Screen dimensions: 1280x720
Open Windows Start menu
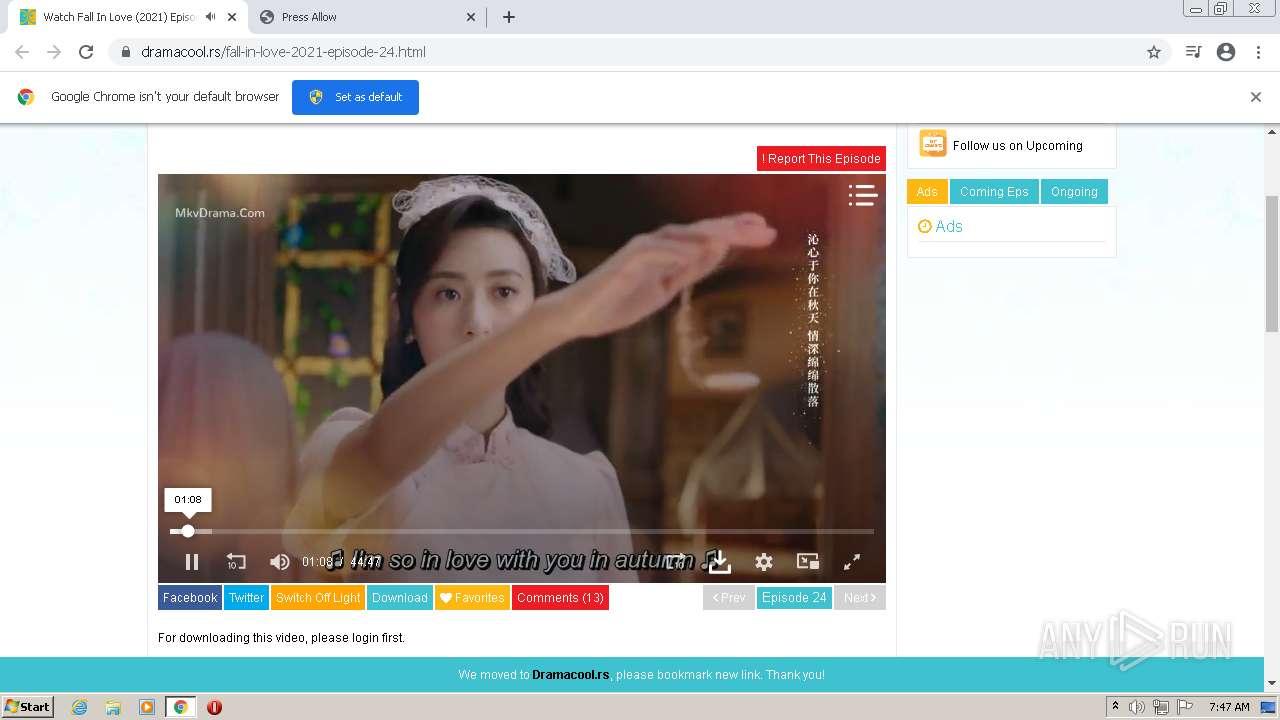click(28, 707)
